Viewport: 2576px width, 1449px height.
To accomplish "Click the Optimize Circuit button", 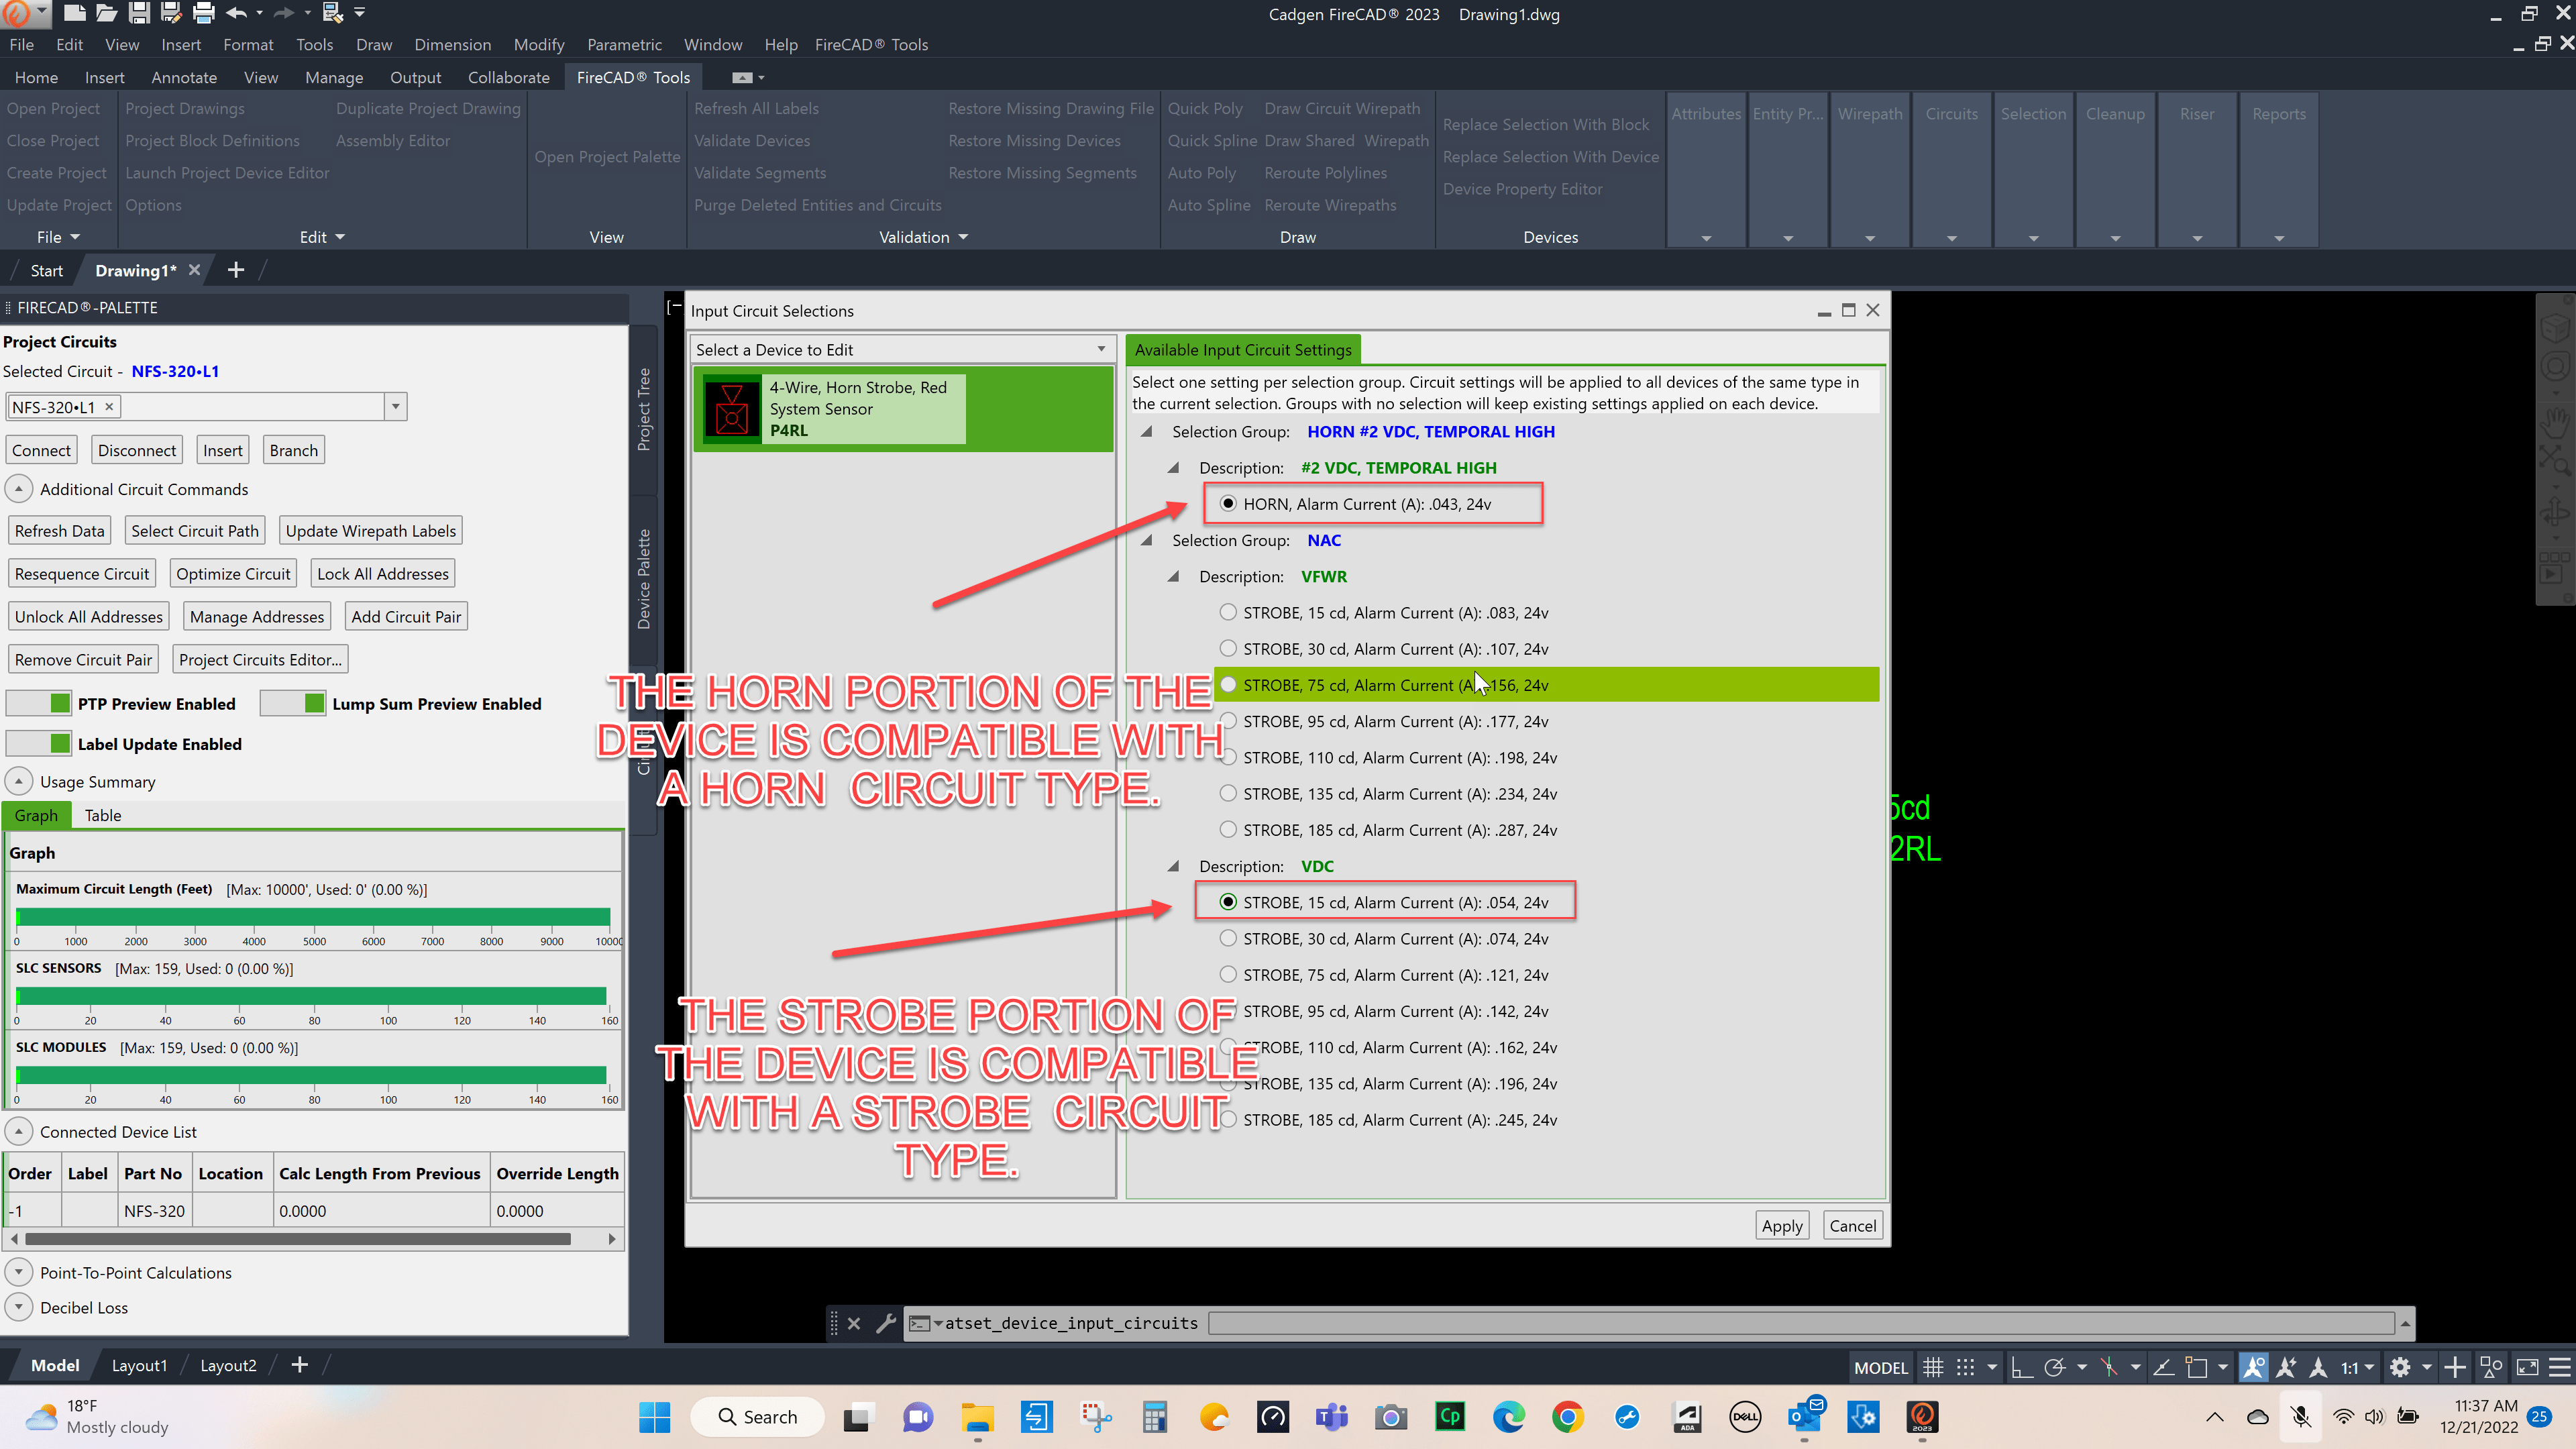I will click(233, 572).
